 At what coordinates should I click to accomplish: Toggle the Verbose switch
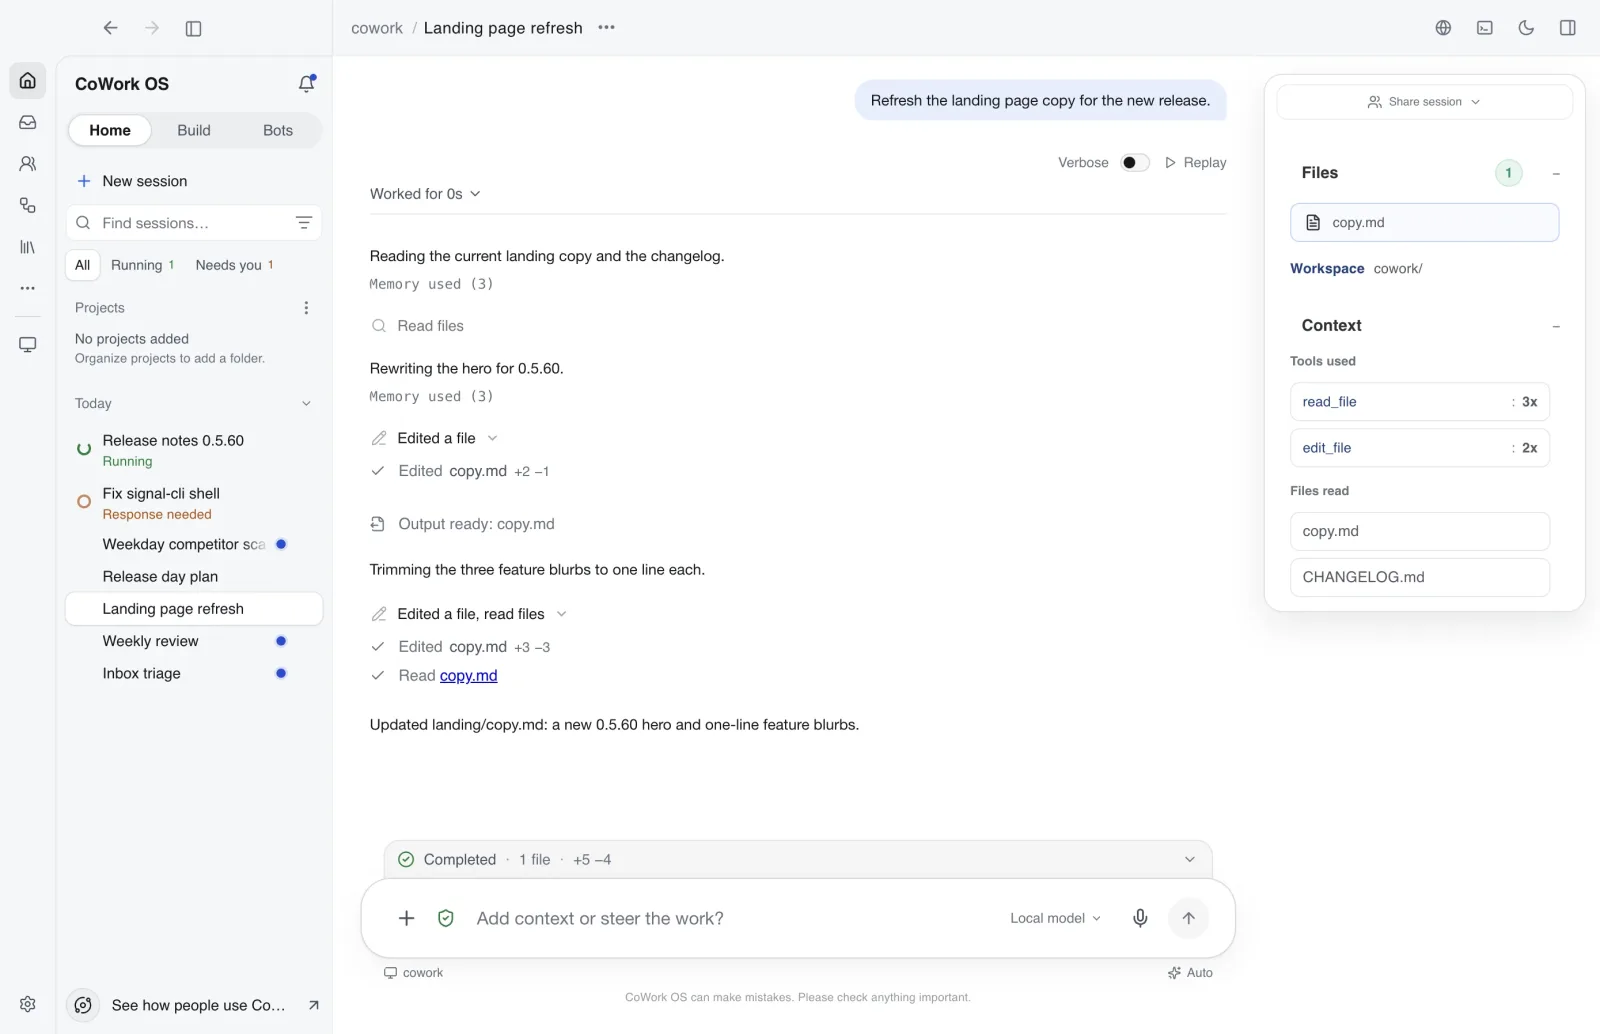1135,163
